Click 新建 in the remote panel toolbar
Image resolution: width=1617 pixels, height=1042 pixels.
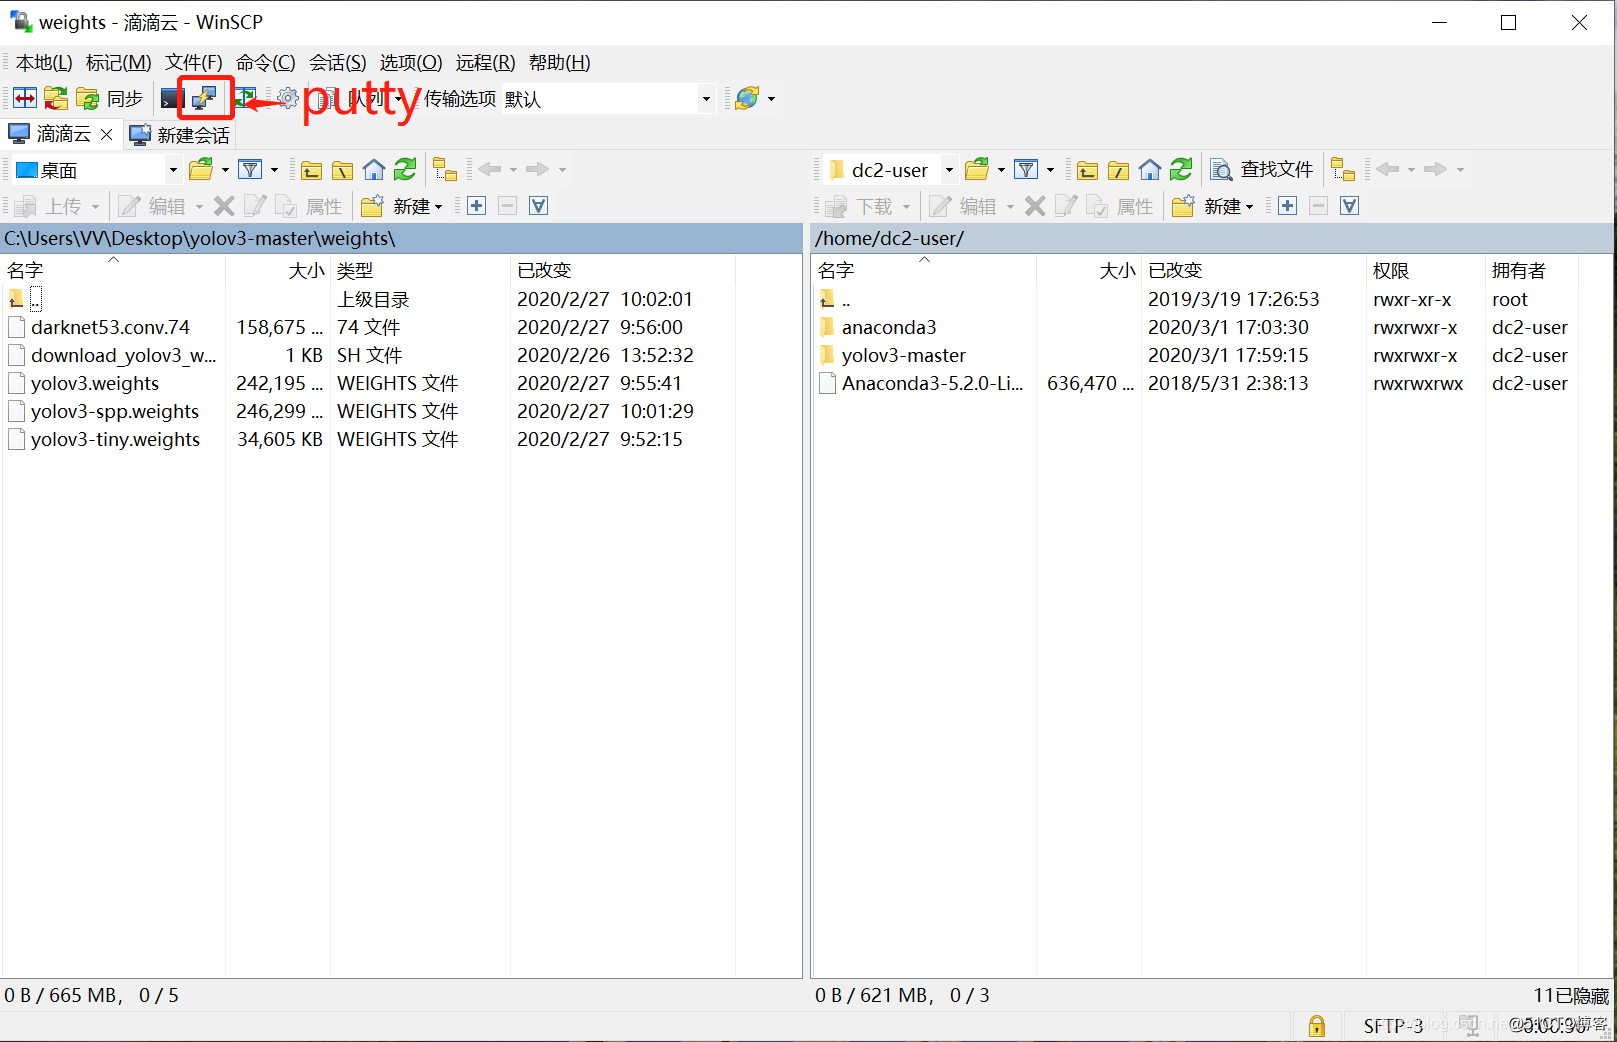point(1213,206)
